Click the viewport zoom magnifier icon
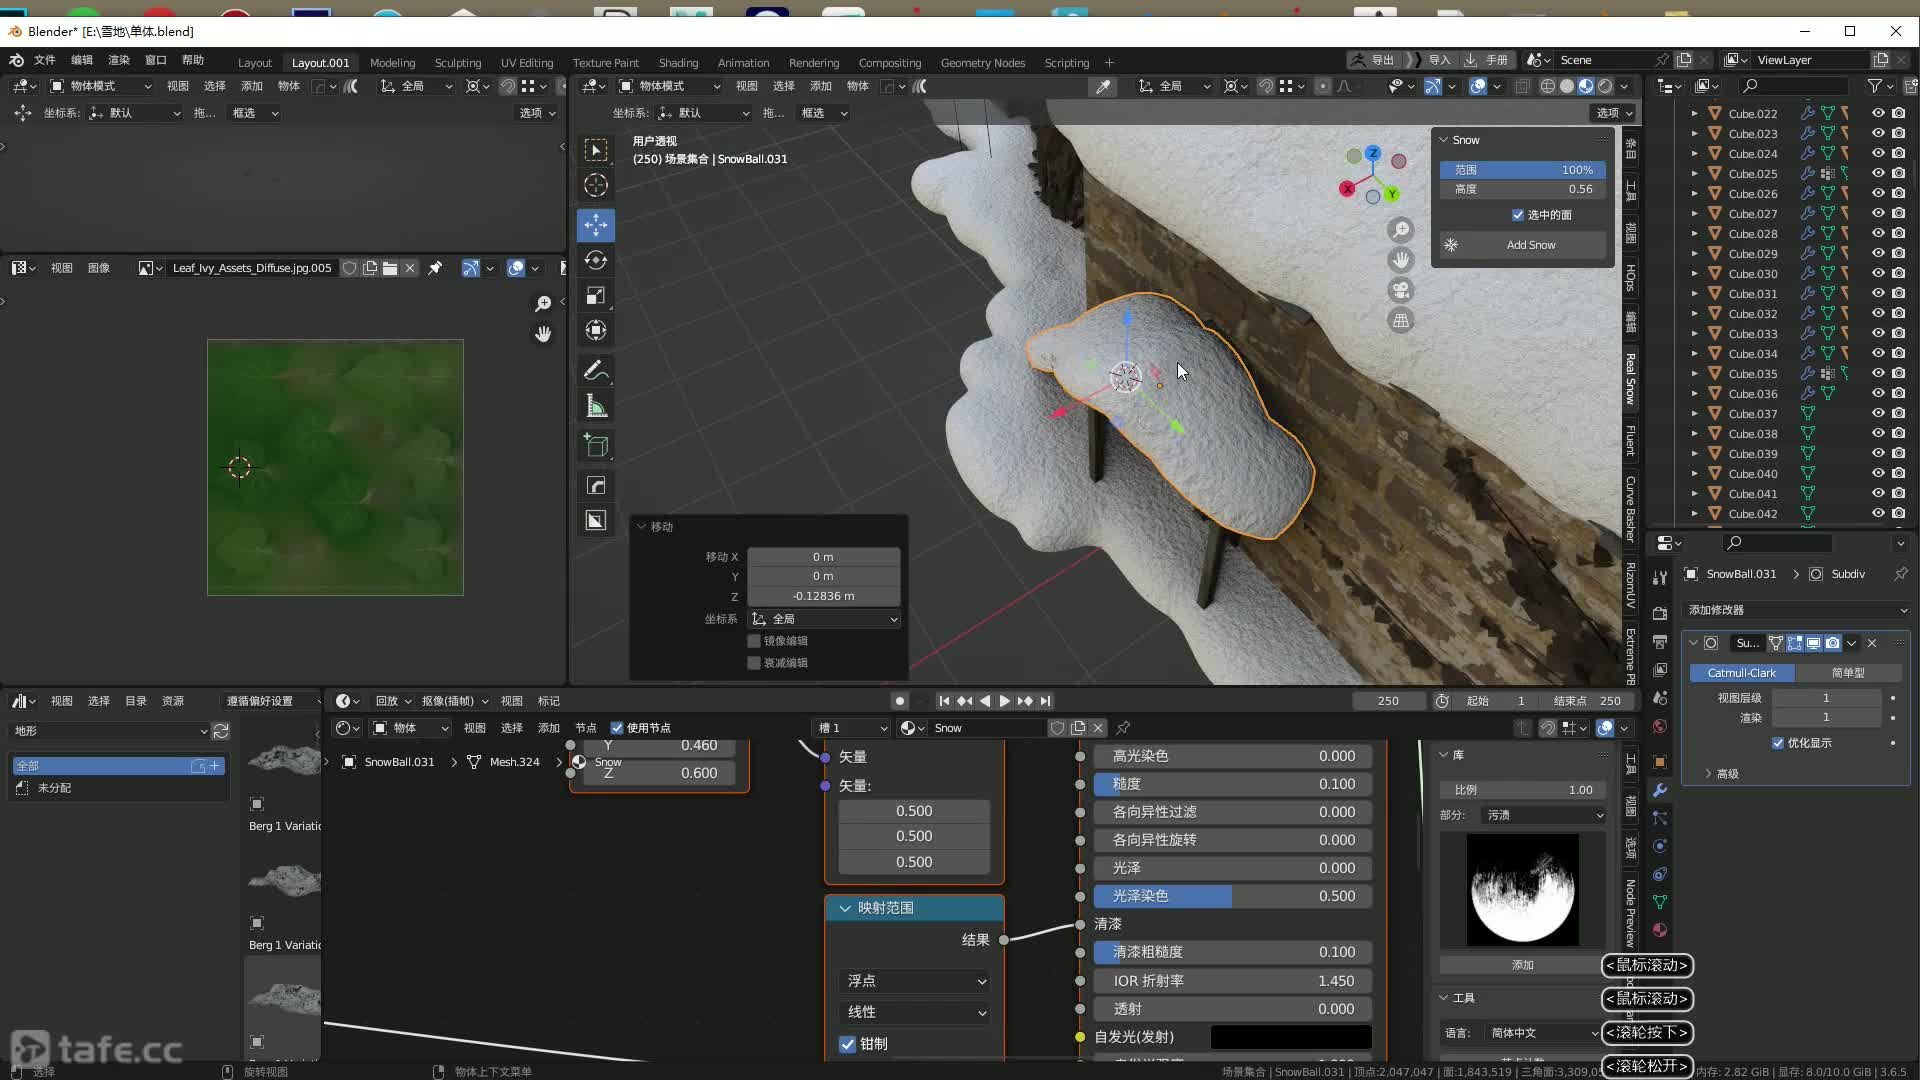1920x1080 pixels. pyautogui.click(x=1401, y=230)
